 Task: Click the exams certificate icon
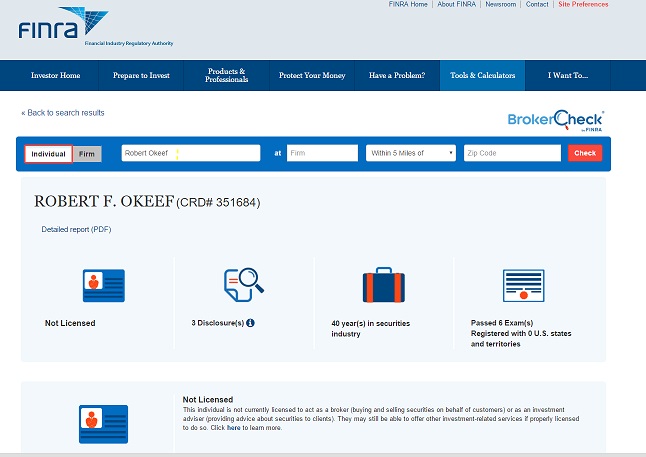coord(524,286)
